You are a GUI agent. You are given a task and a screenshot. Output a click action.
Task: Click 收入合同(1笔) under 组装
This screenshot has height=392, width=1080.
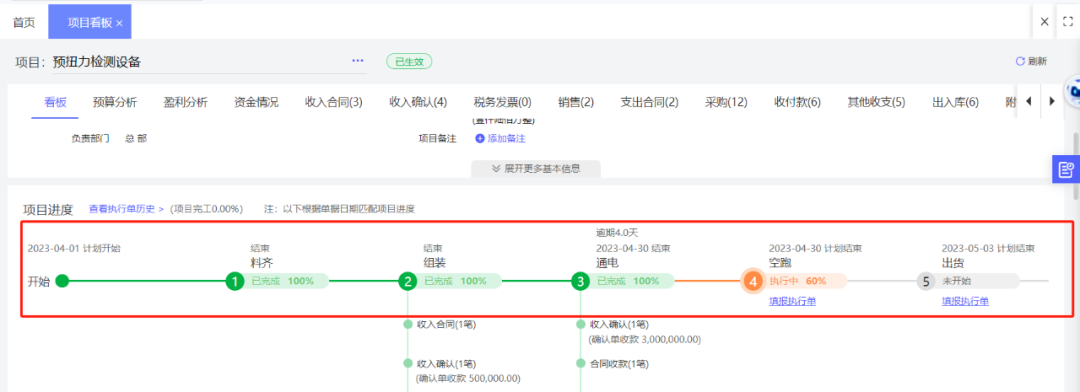pyautogui.click(x=446, y=324)
